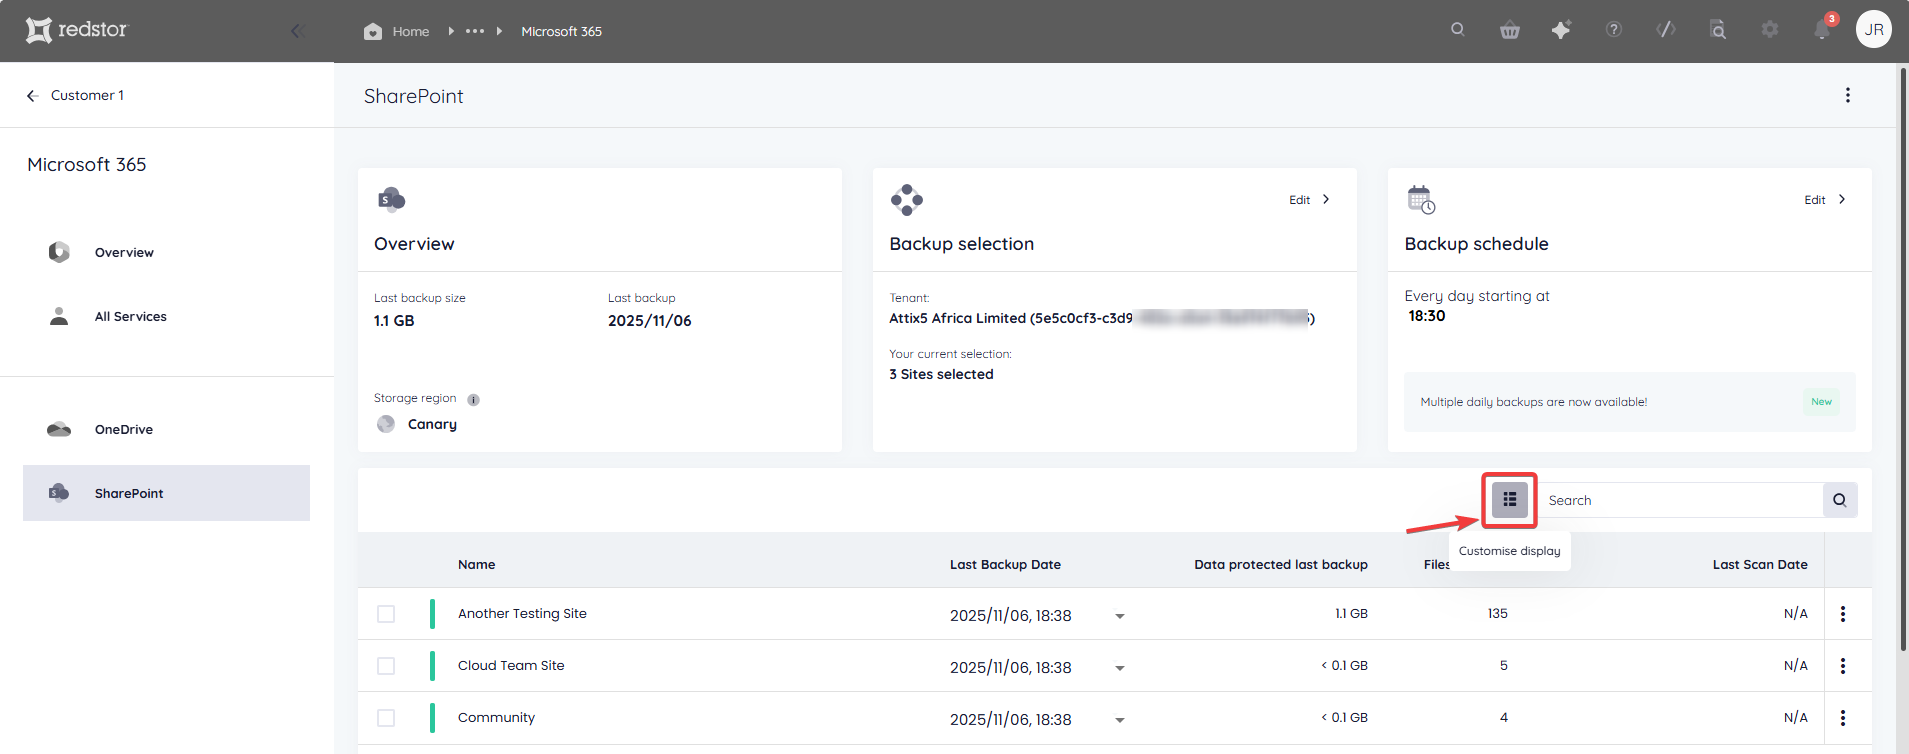Image resolution: width=1909 pixels, height=754 pixels.
Task: Sort by Name column header
Action: click(476, 564)
